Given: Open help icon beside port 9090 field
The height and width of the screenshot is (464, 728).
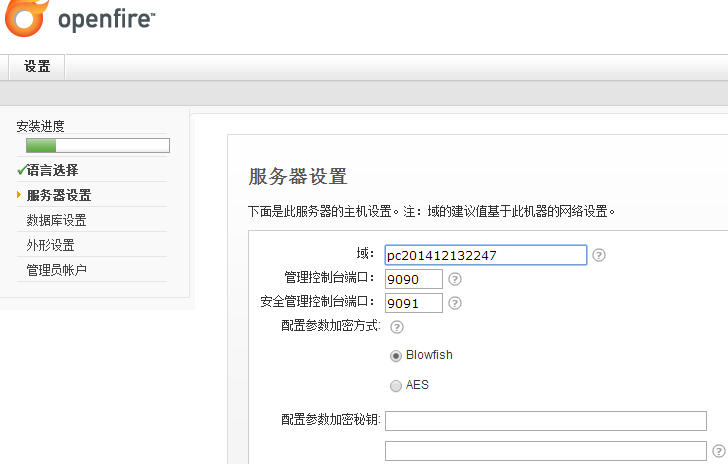Looking at the screenshot, I should click(x=455, y=279).
